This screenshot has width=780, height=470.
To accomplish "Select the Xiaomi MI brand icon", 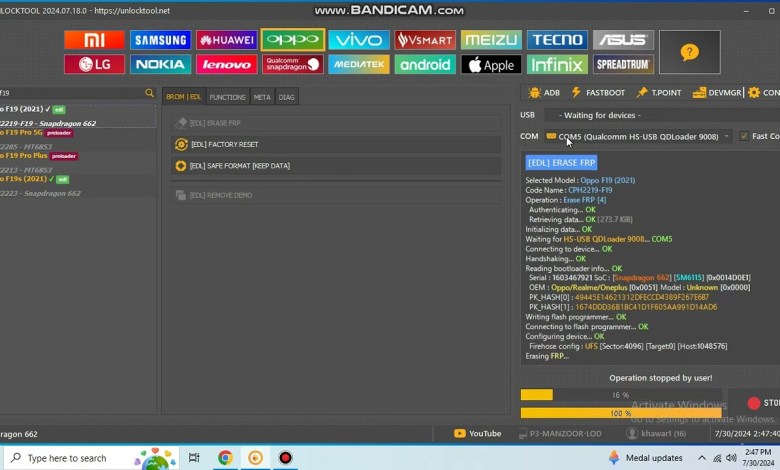I will click(94, 40).
